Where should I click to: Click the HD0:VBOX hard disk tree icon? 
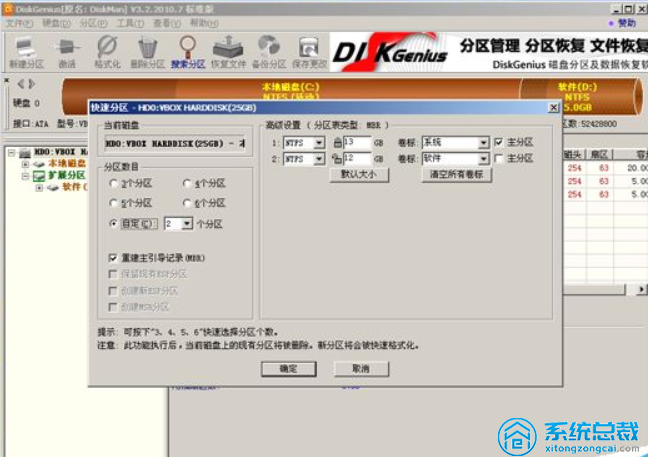[25, 152]
